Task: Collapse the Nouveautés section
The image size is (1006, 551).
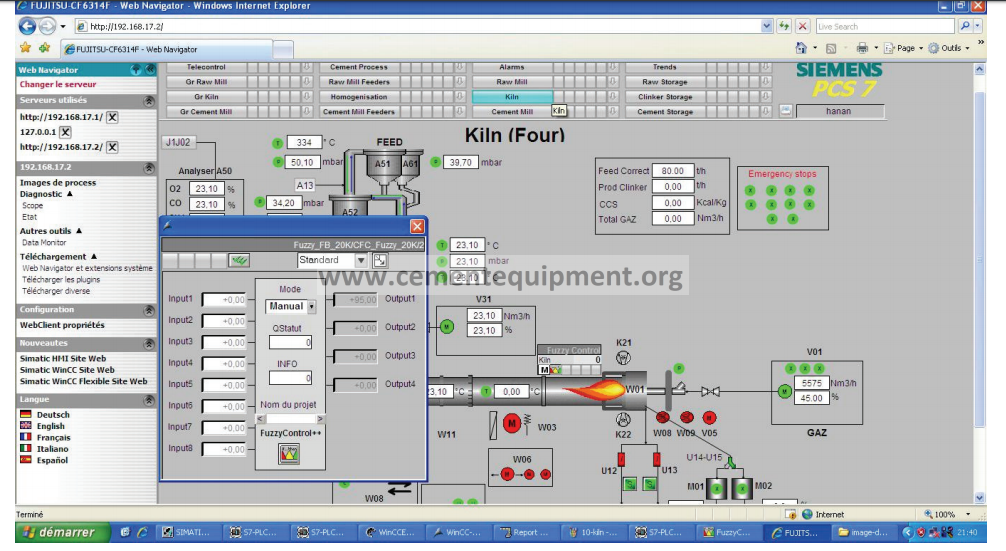Action: [x=149, y=343]
